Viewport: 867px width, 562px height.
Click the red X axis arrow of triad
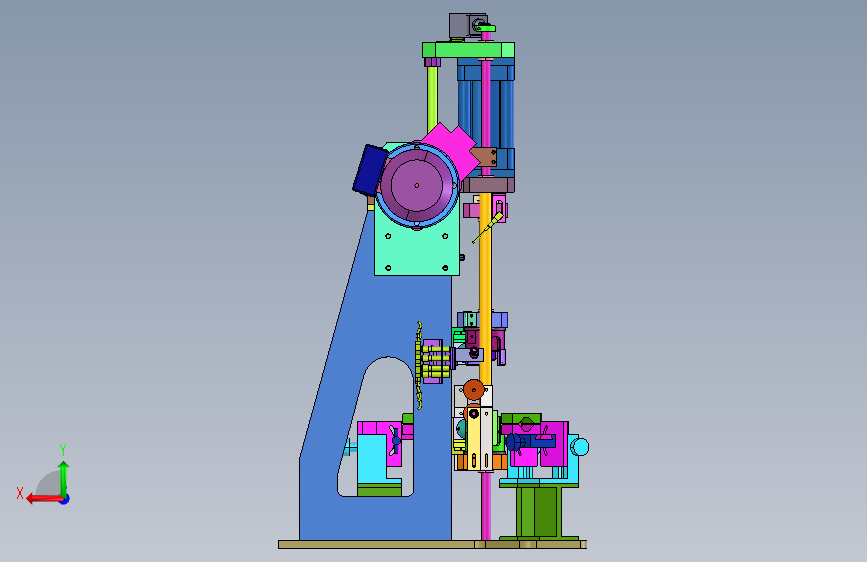(43, 499)
